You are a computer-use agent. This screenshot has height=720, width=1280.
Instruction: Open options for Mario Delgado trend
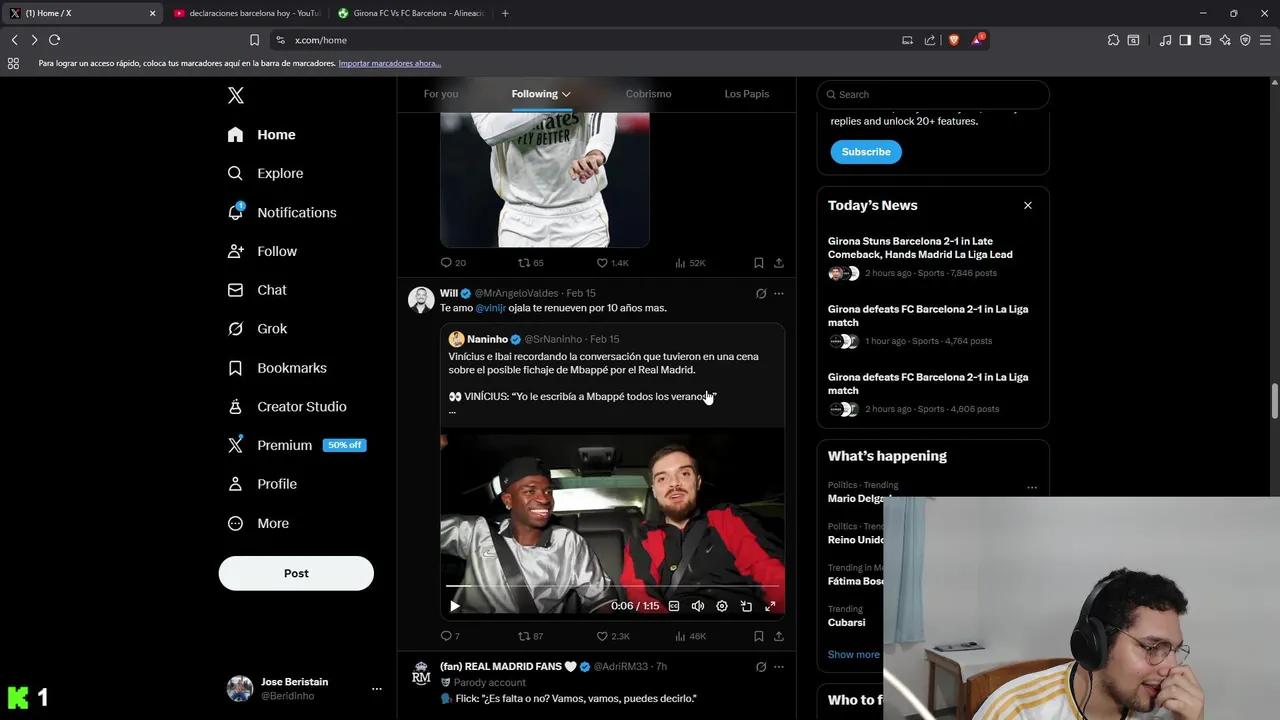click(x=1032, y=488)
